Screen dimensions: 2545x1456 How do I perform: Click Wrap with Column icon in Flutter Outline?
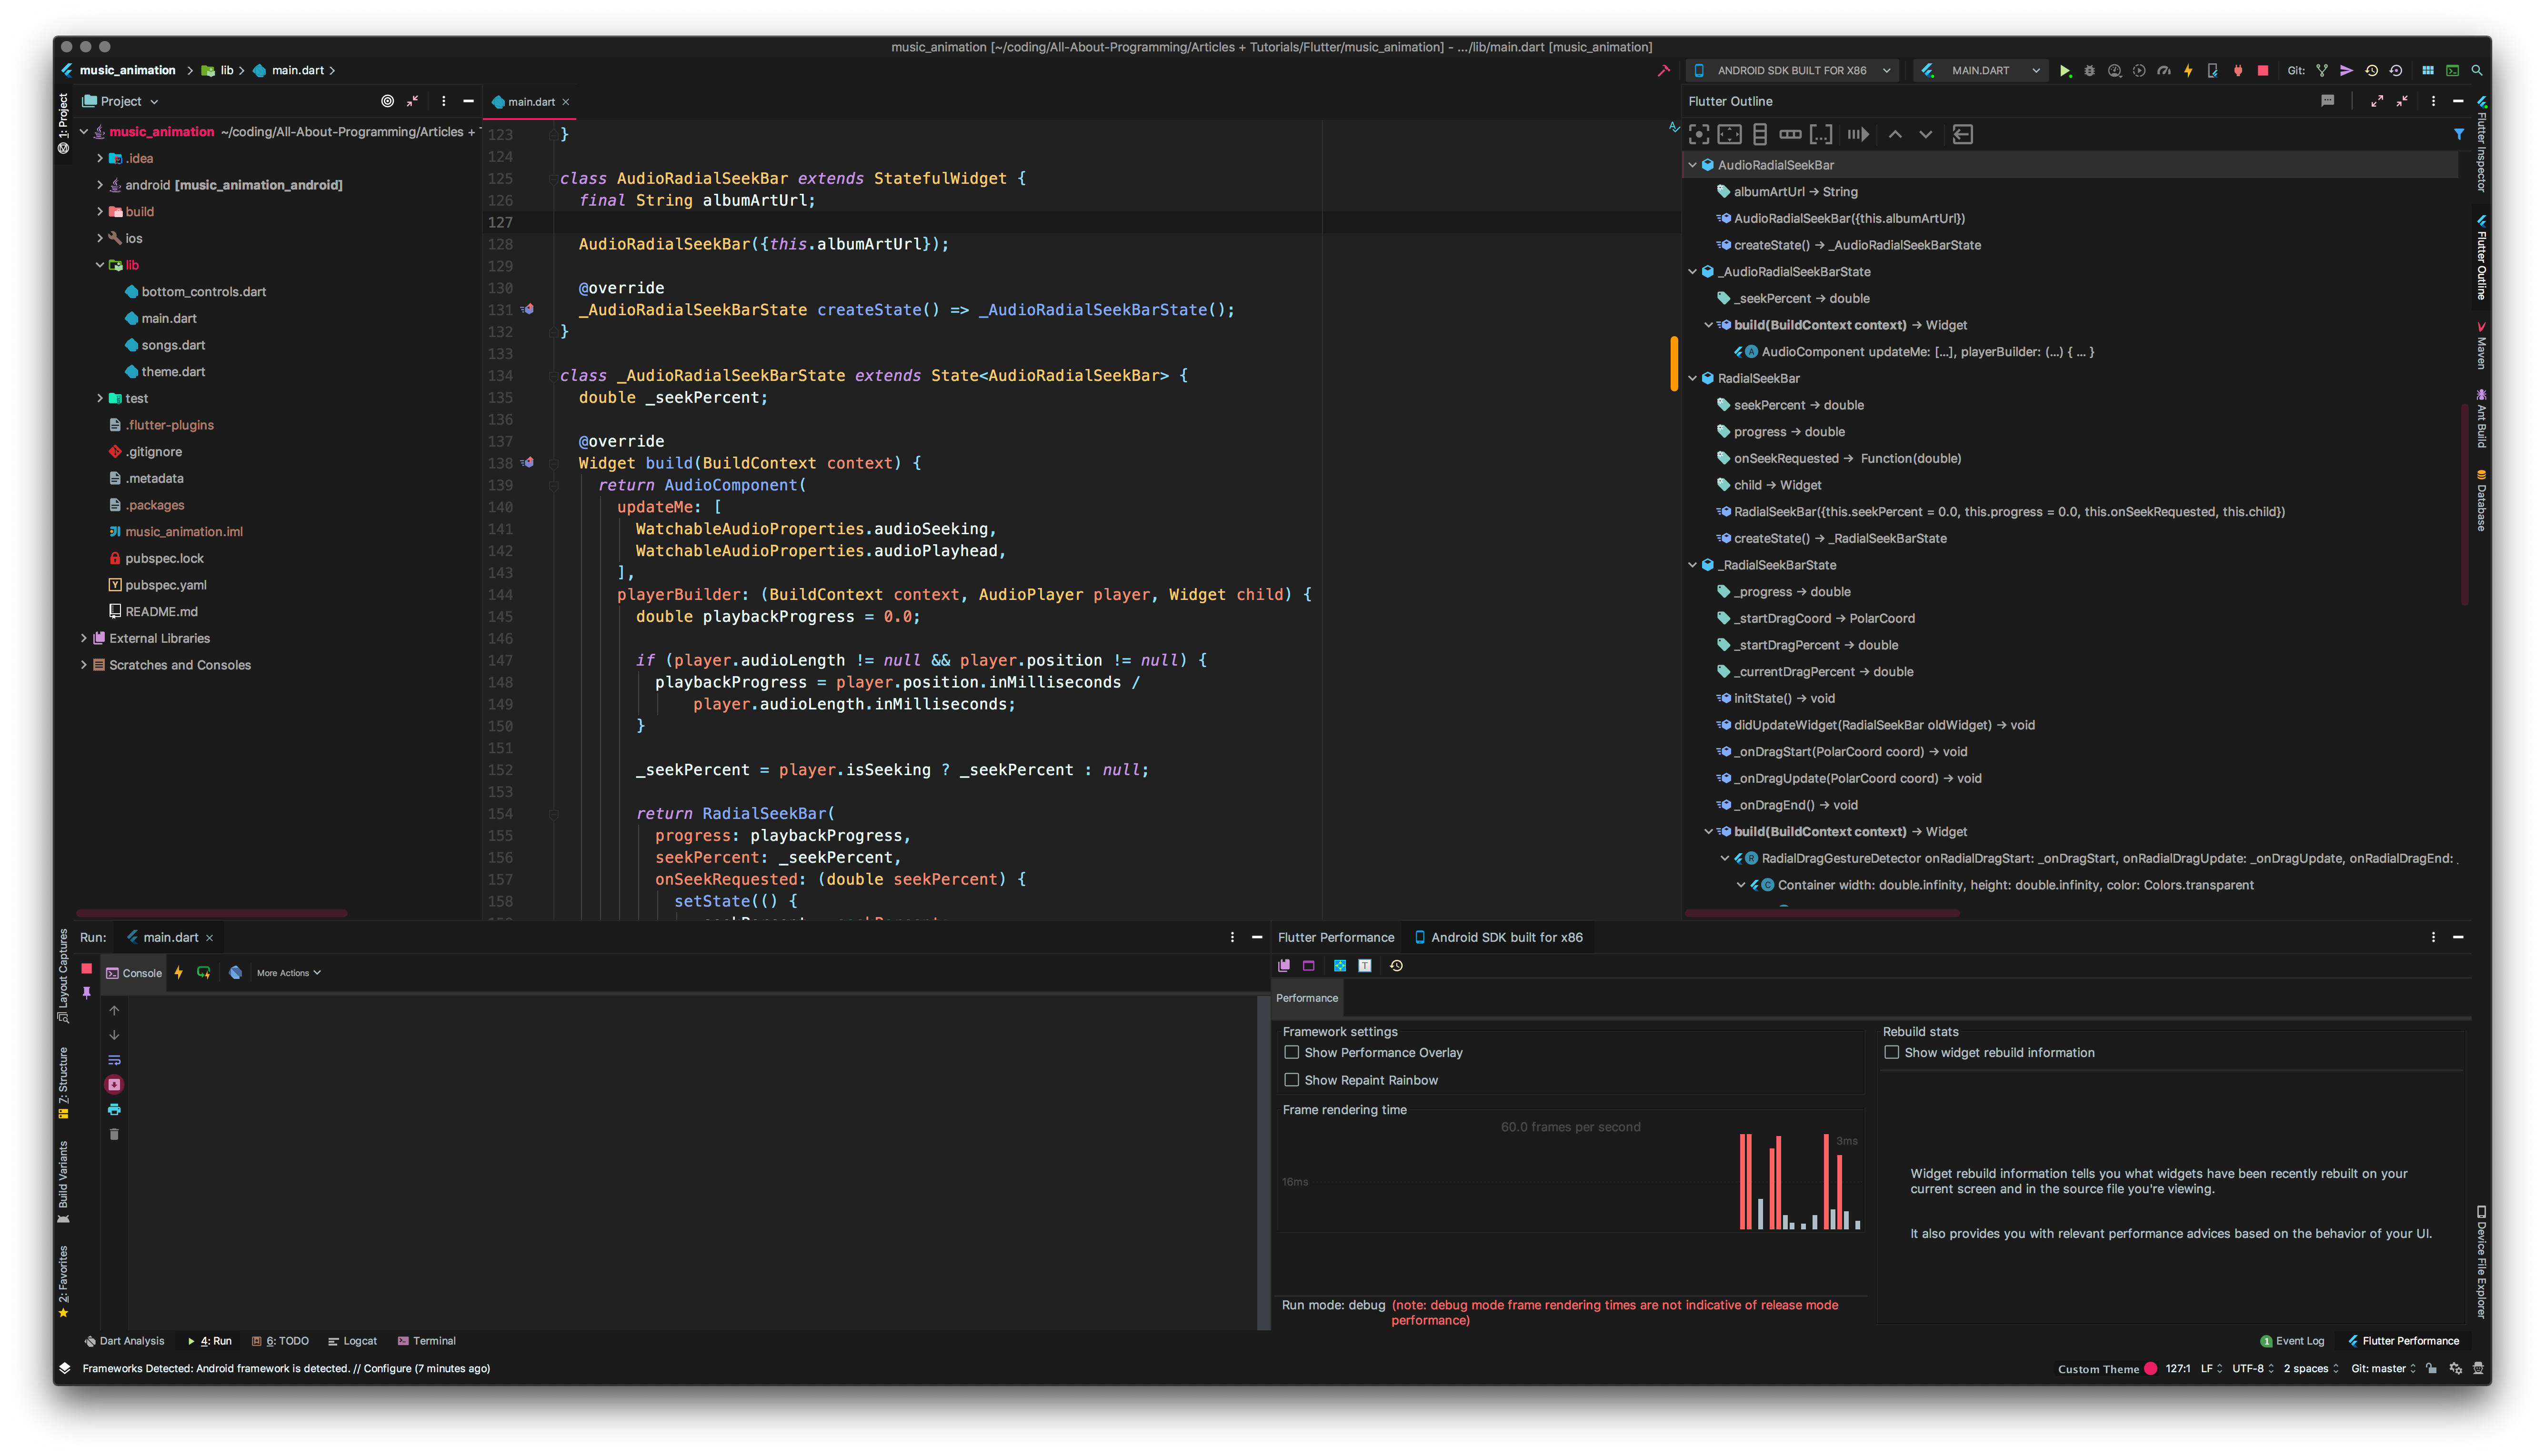coord(1760,134)
